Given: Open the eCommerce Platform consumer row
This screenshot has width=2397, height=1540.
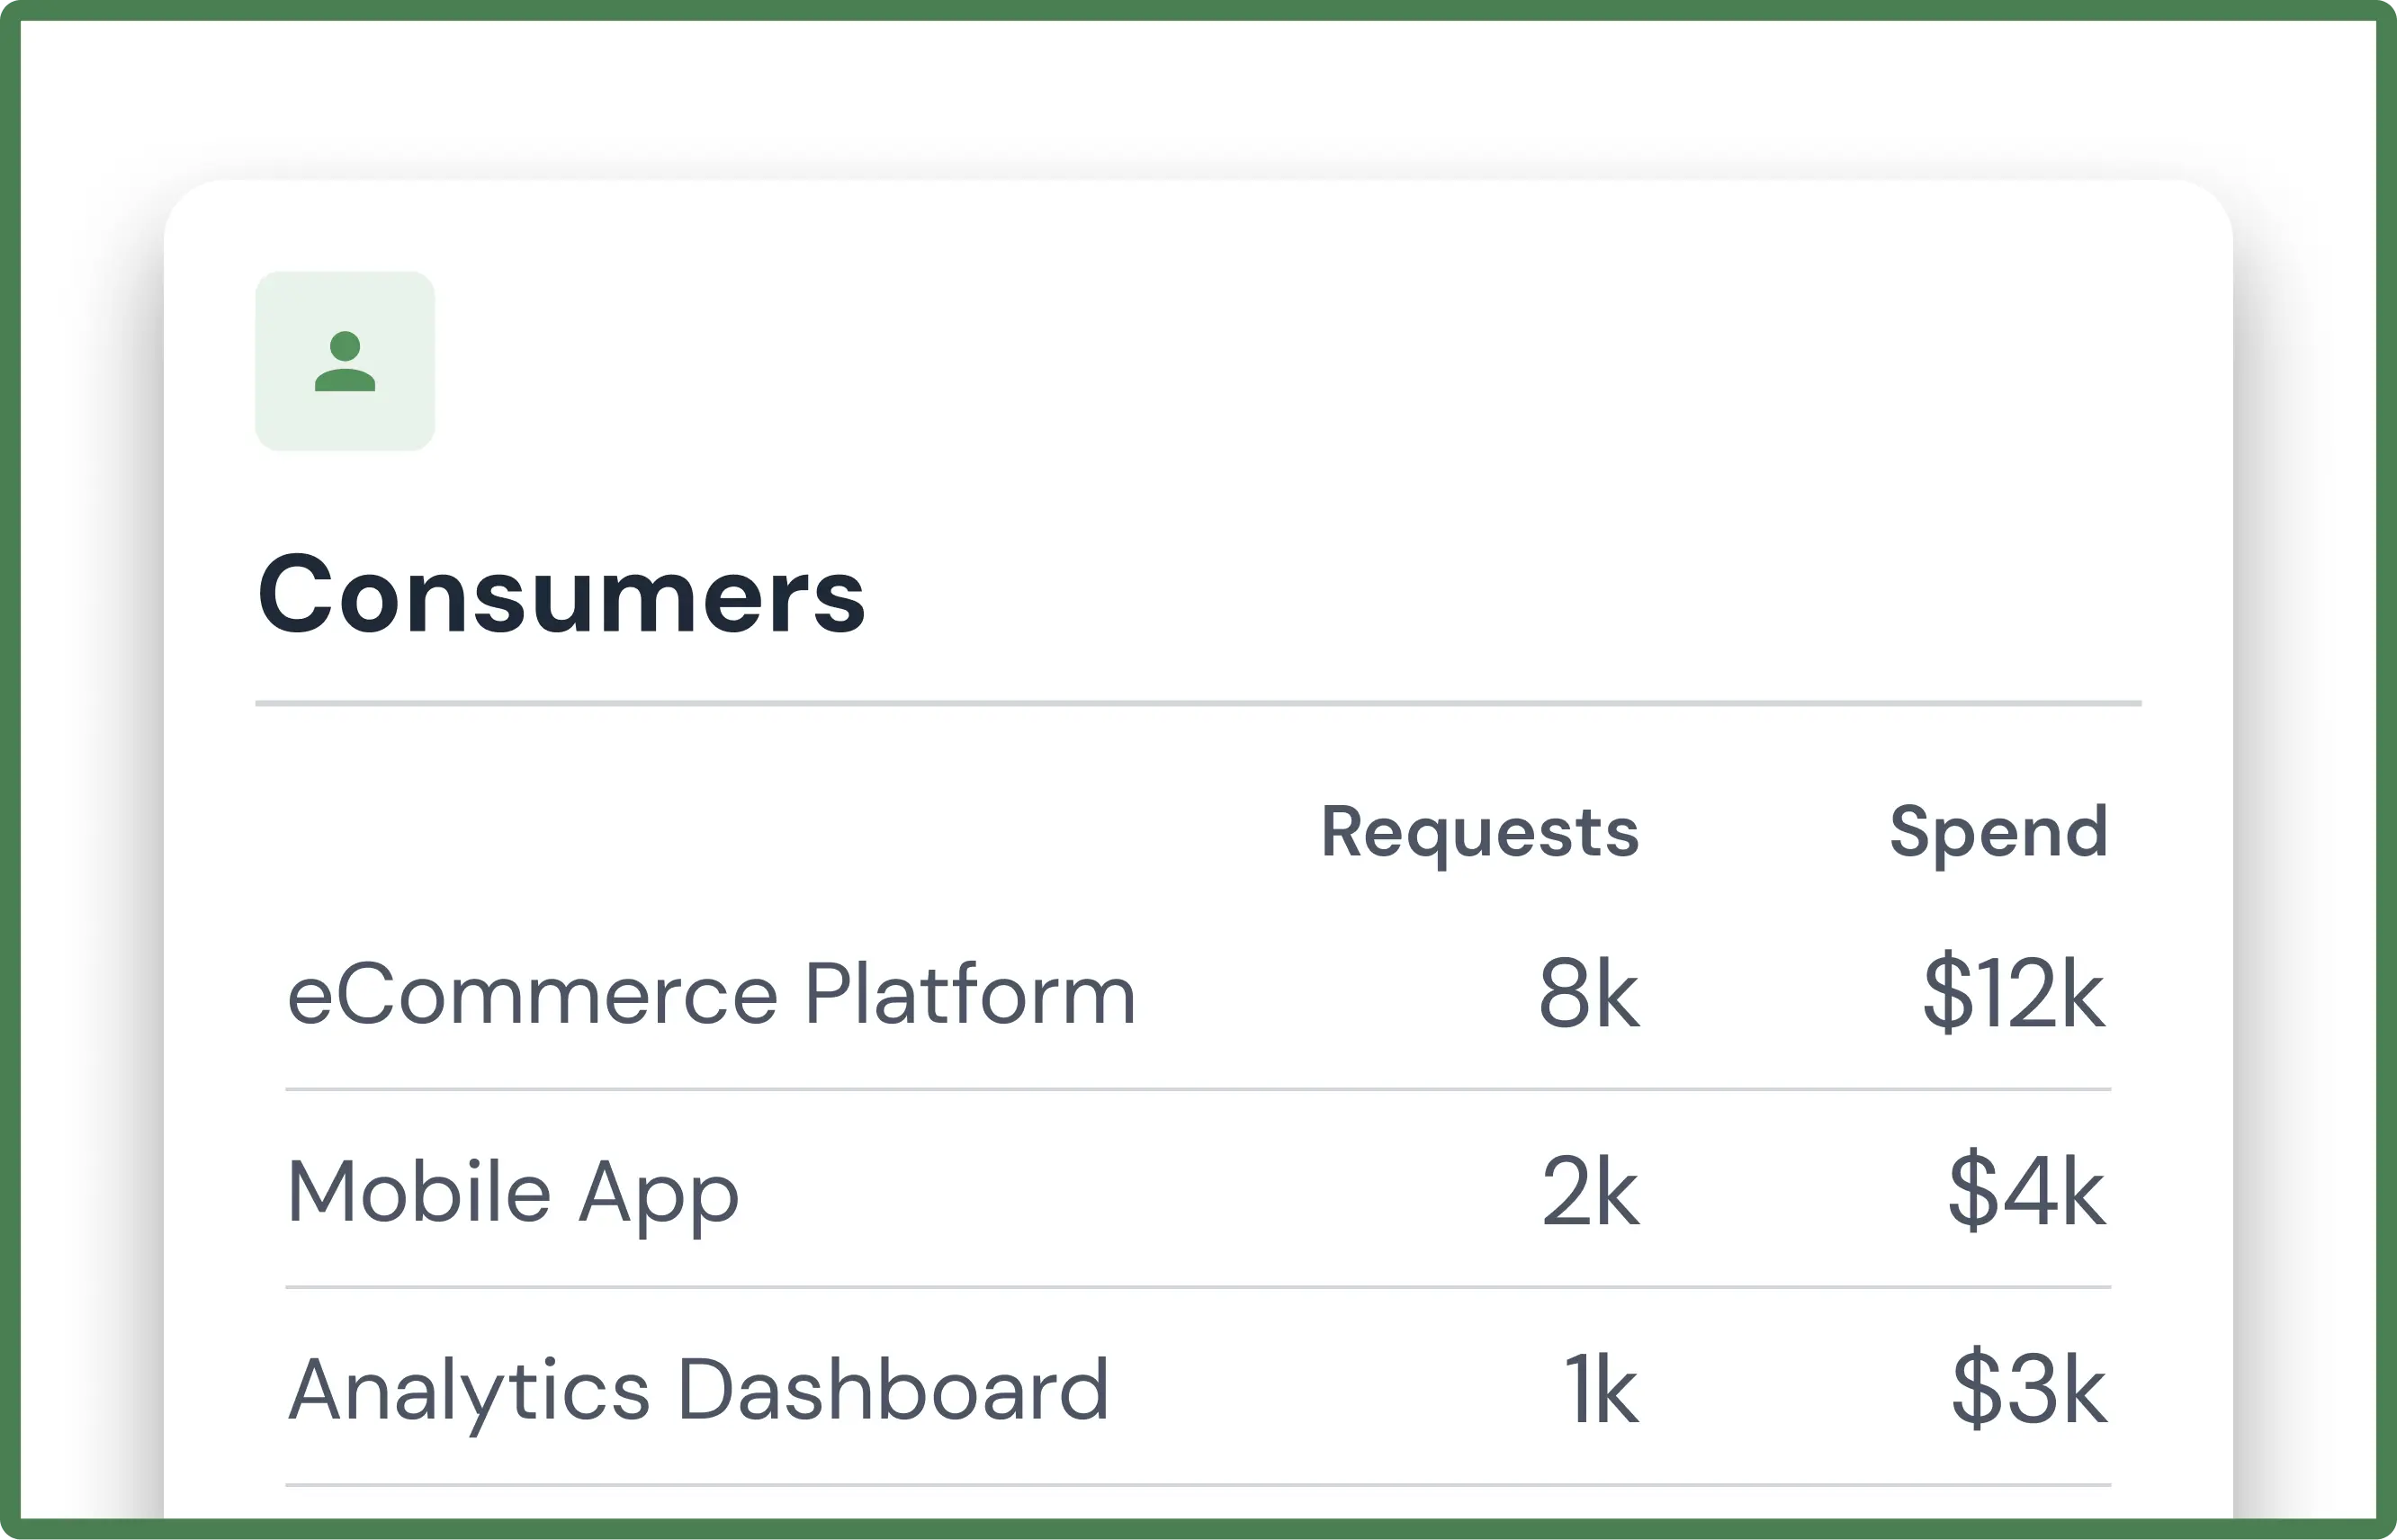Looking at the screenshot, I should pos(711,994).
